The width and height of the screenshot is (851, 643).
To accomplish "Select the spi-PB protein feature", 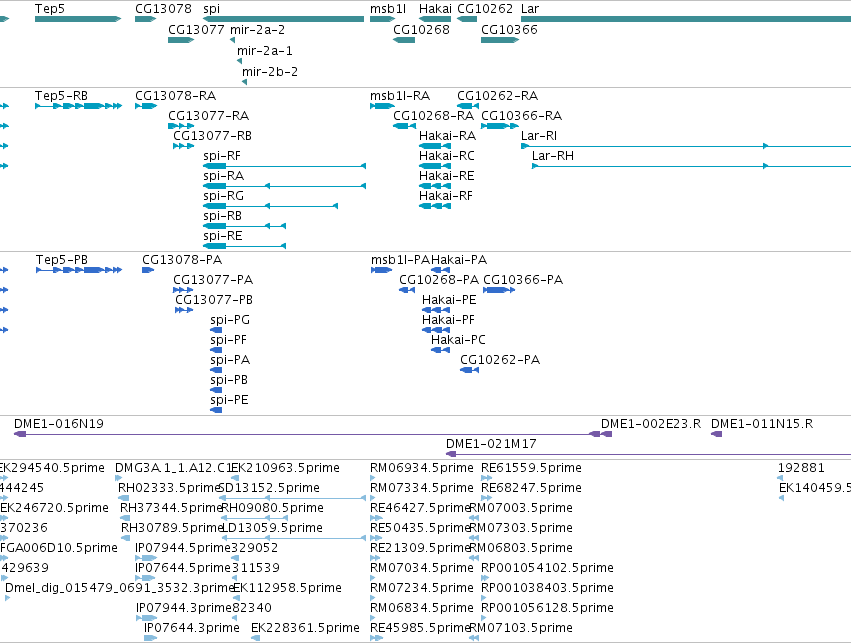I will point(216,390).
